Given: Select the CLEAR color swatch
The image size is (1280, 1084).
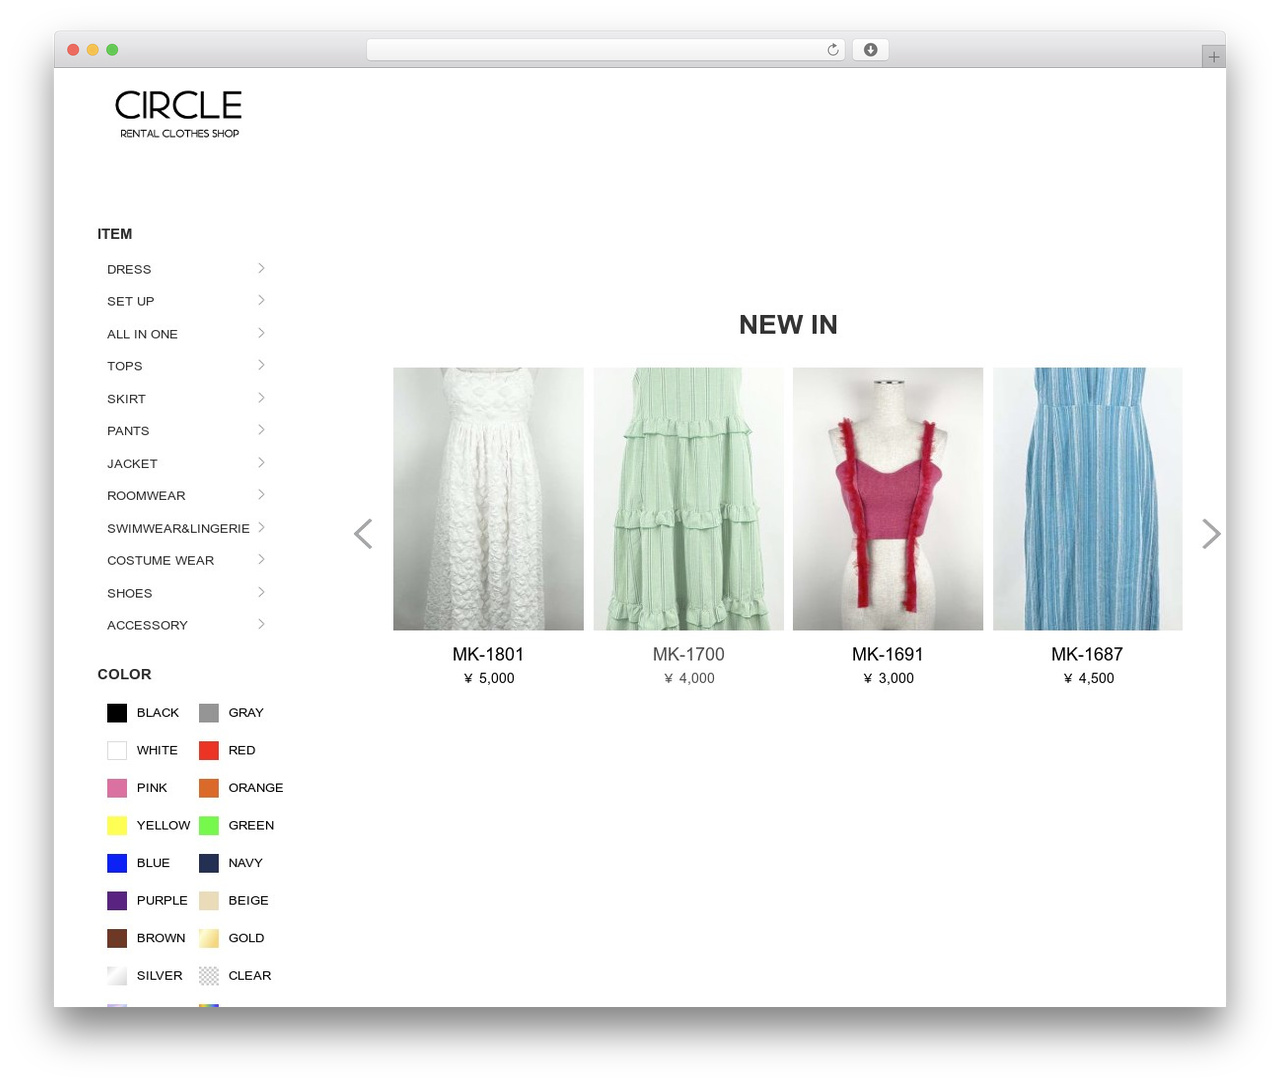Looking at the screenshot, I should [209, 975].
